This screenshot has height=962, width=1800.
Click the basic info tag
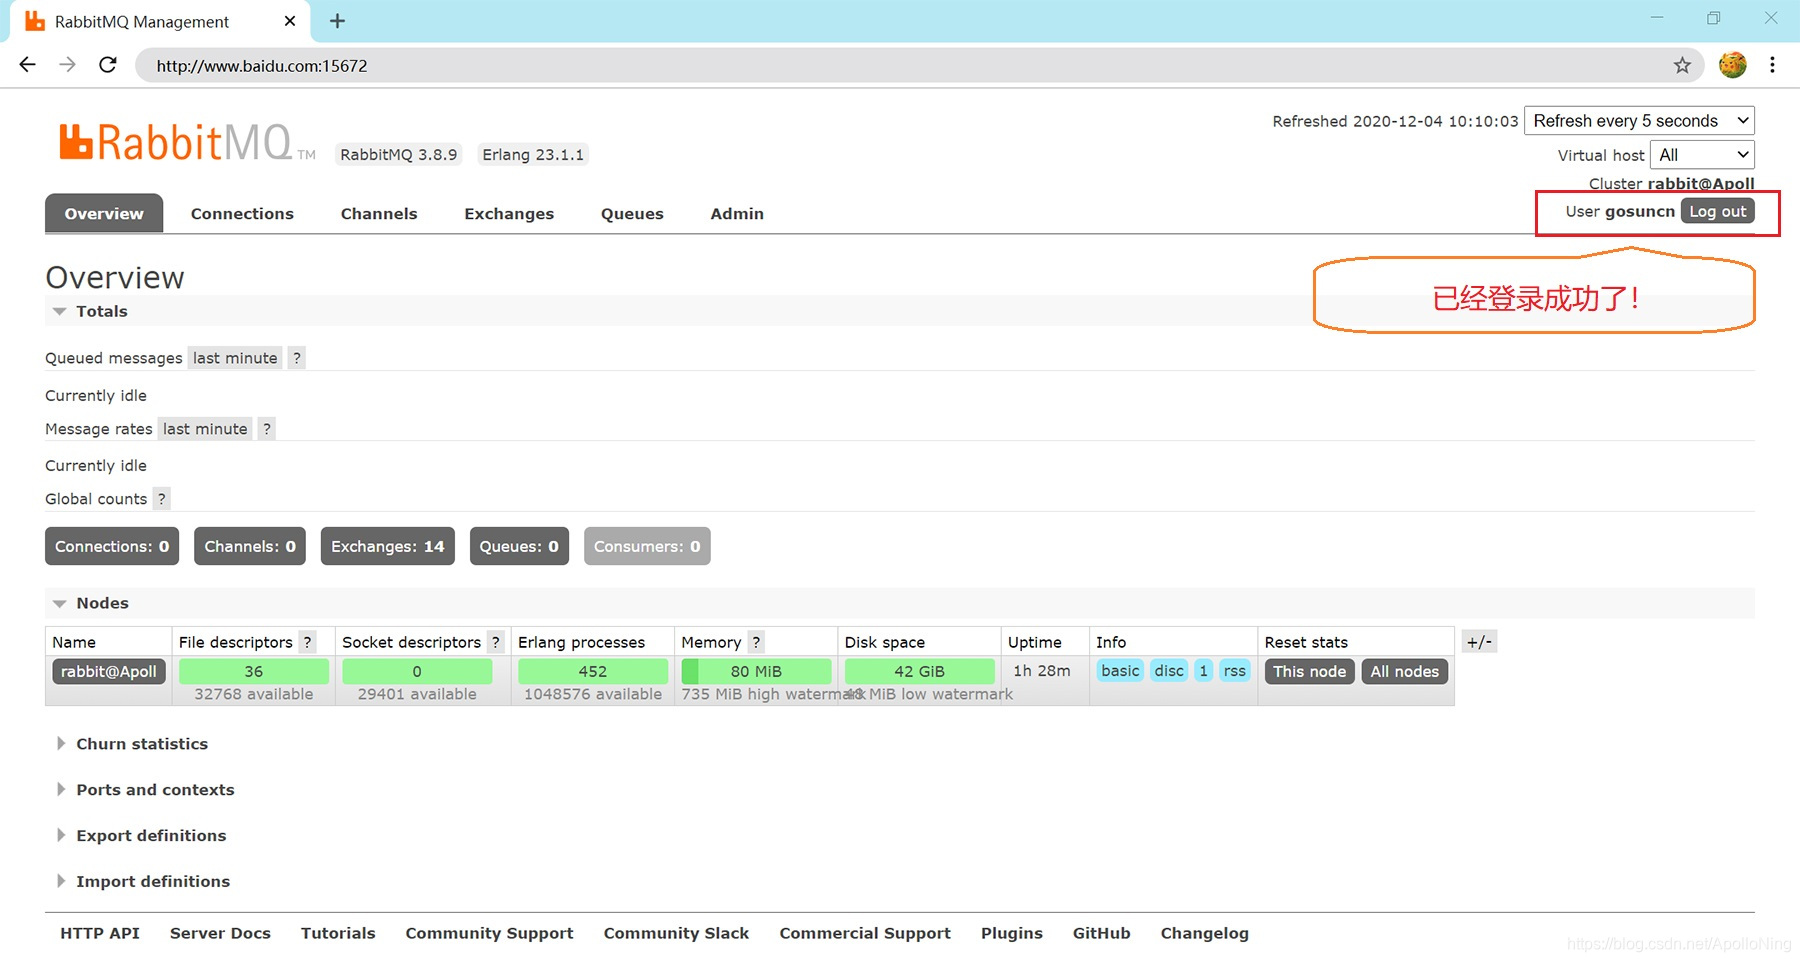point(1120,671)
